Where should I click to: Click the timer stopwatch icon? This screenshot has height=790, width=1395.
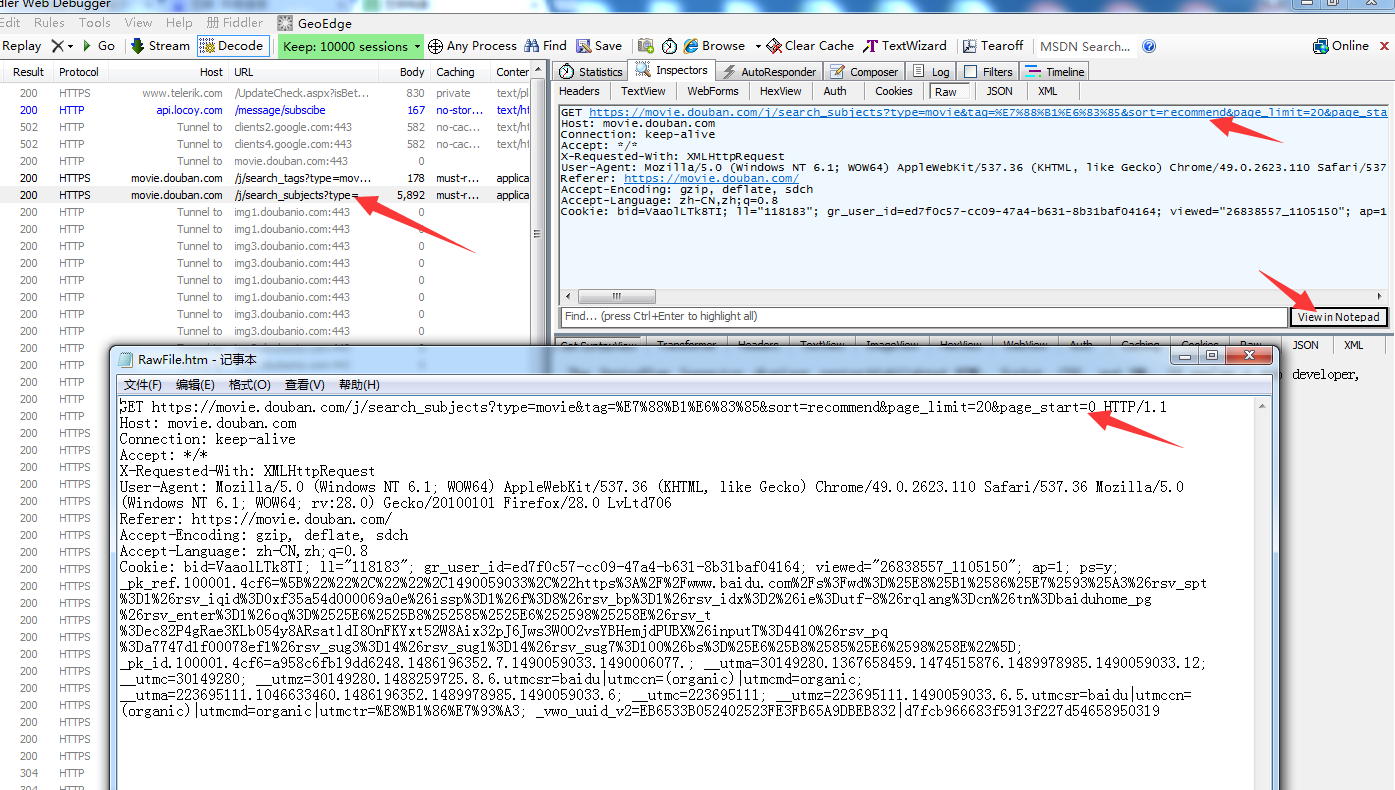click(668, 46)
